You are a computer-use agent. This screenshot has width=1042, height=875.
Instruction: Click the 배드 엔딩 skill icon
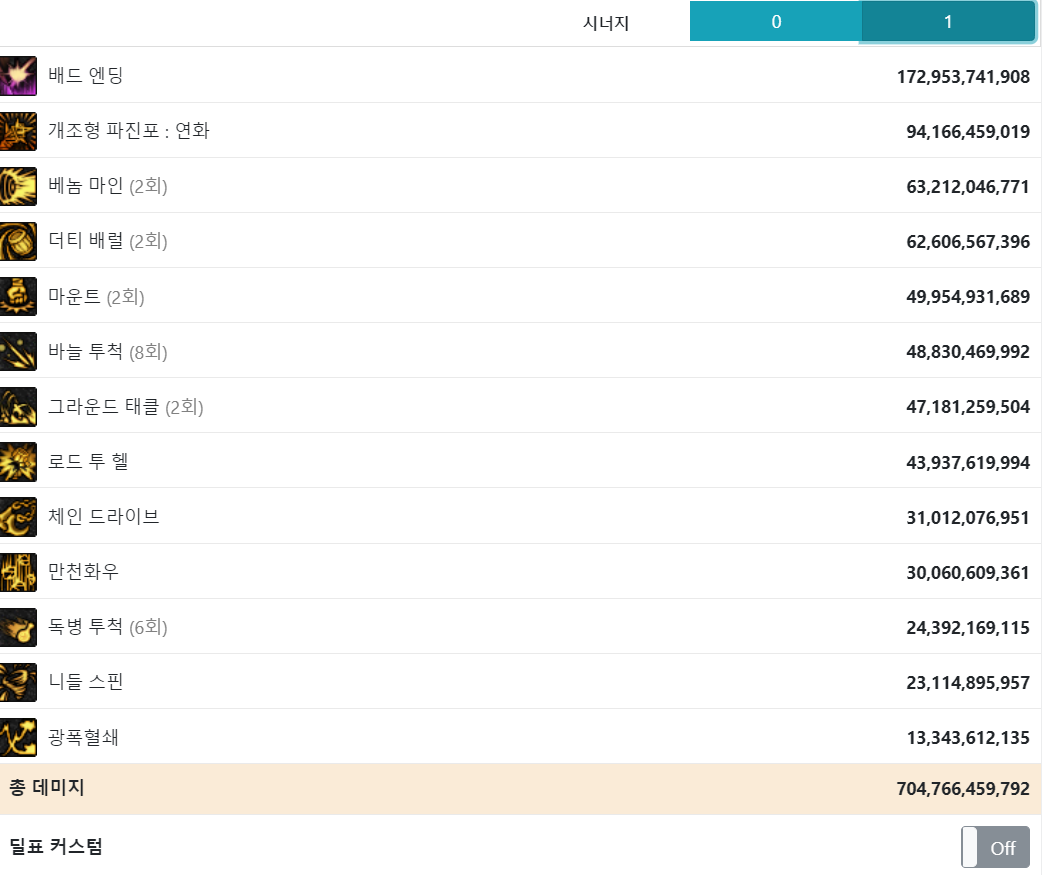(x=18, y=76)
